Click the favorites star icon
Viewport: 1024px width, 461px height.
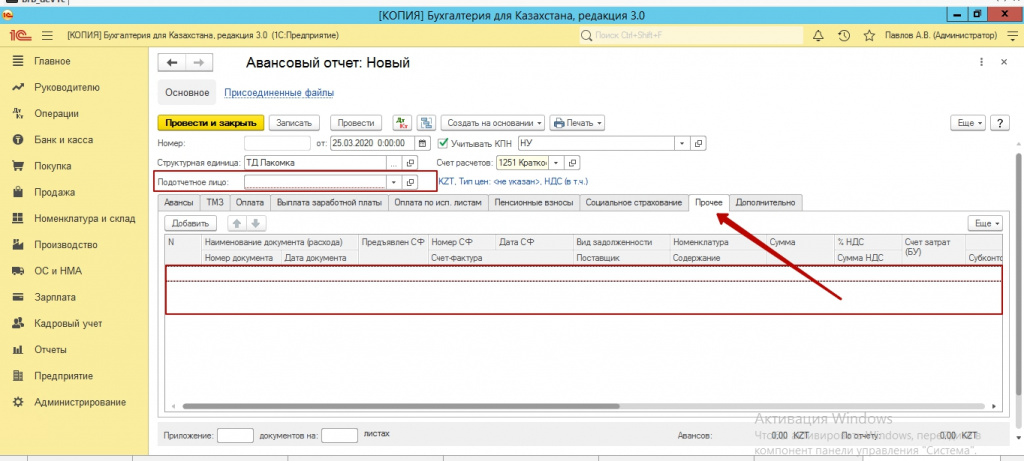tap(868, 35)
